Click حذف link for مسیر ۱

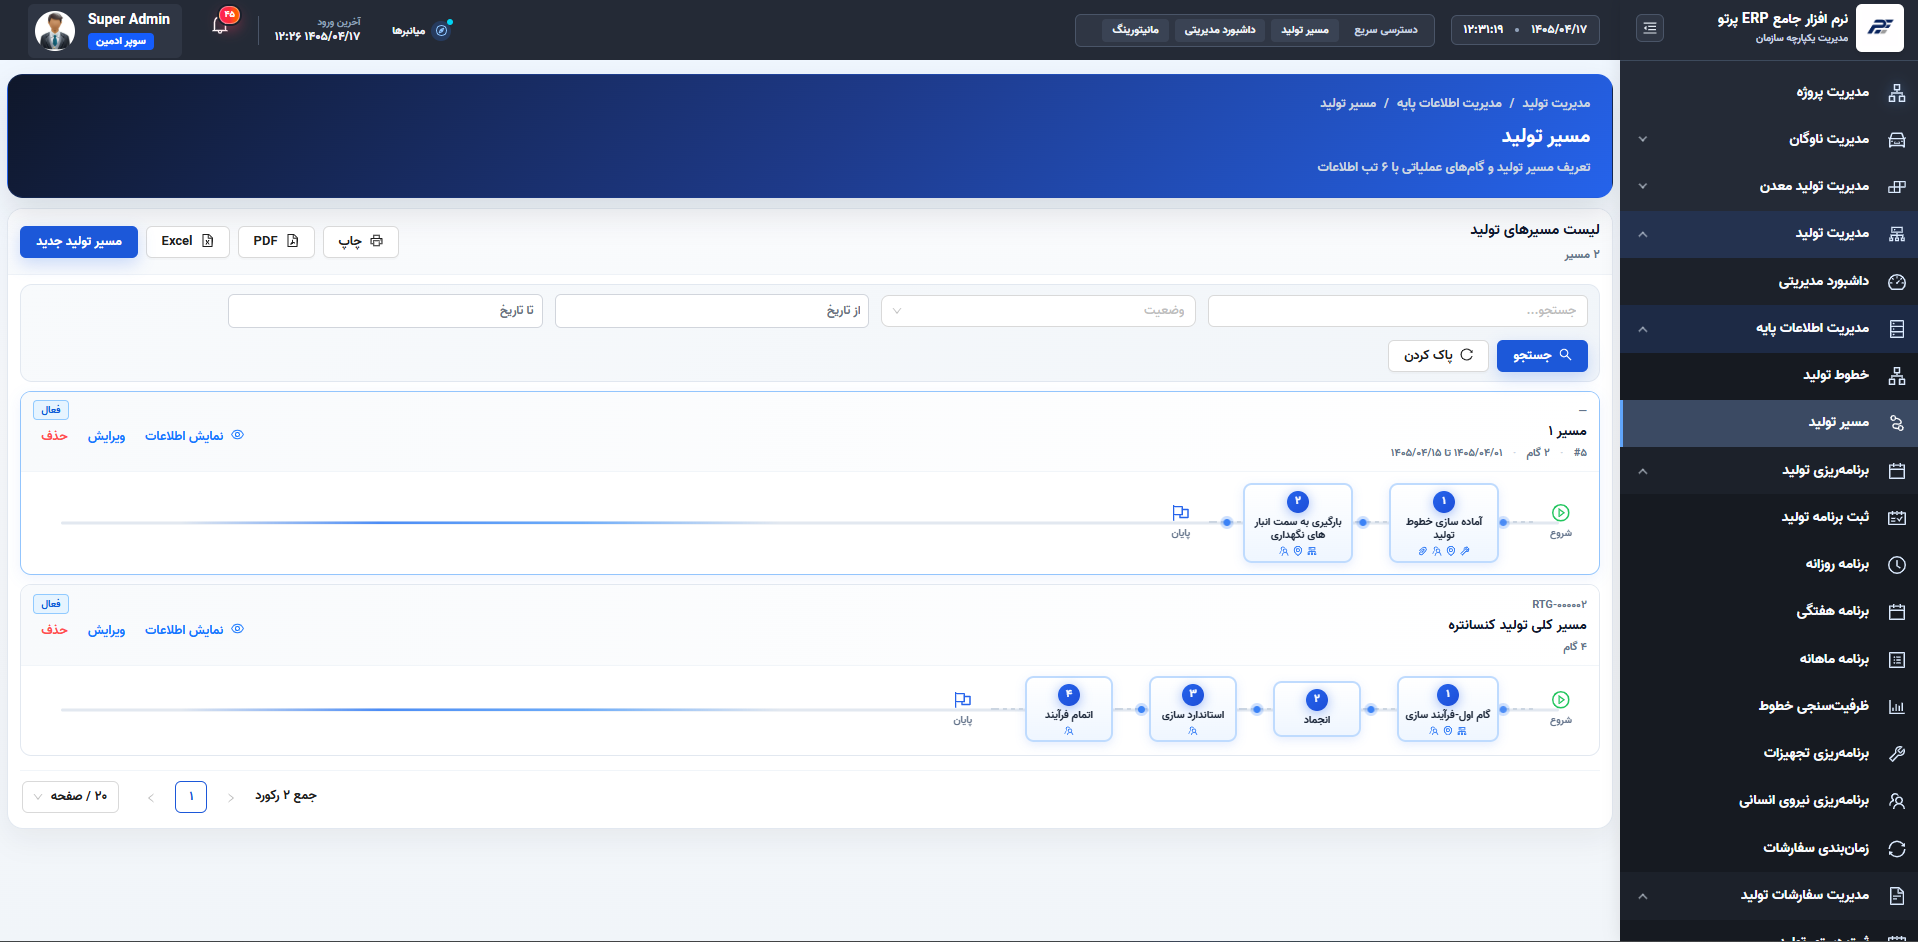point(54,436)
